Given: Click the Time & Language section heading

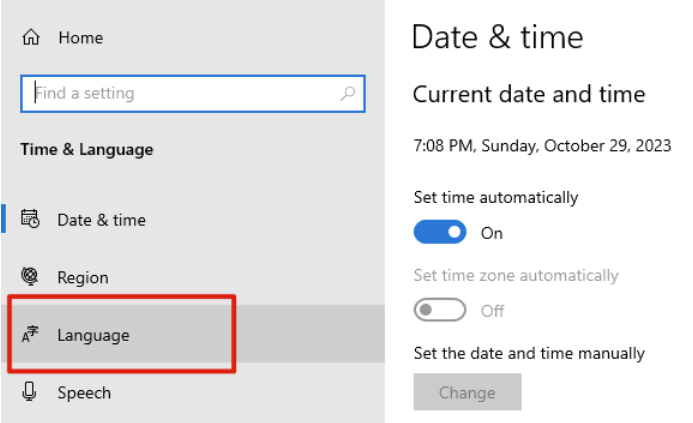Looking at the screenshot, I should click(87, 149).
